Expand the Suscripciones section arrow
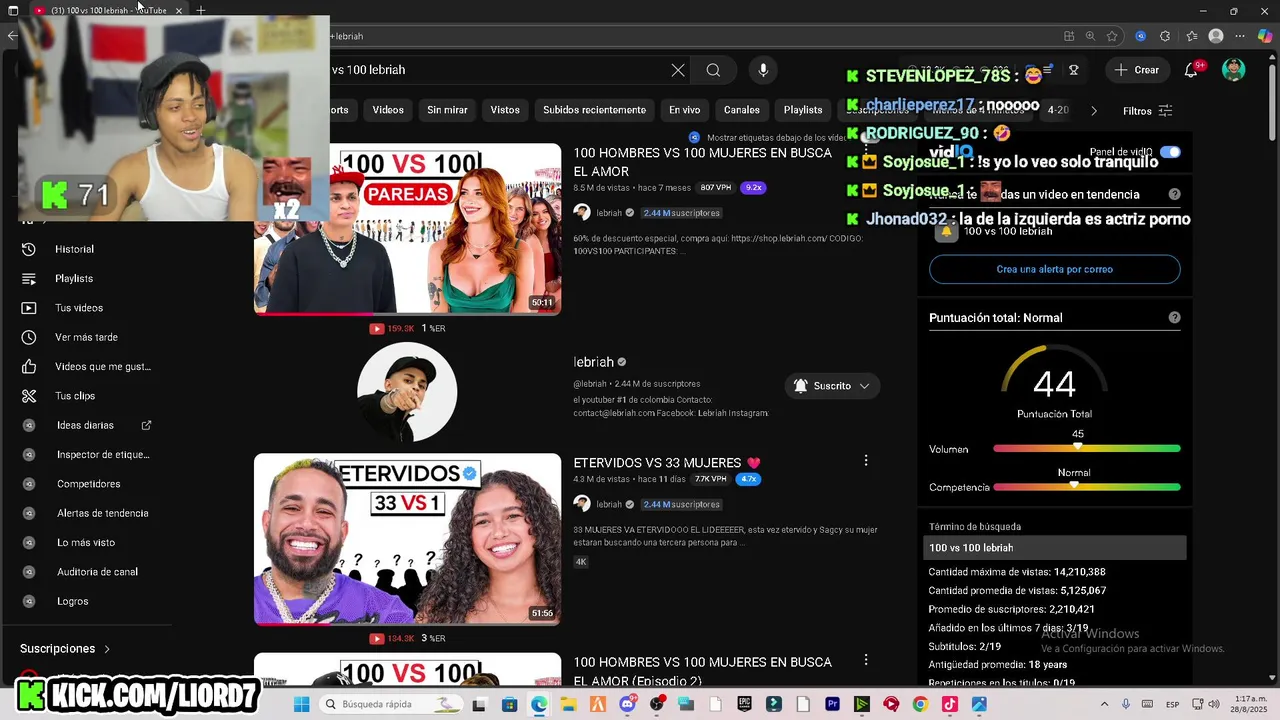 click(107, 649)
